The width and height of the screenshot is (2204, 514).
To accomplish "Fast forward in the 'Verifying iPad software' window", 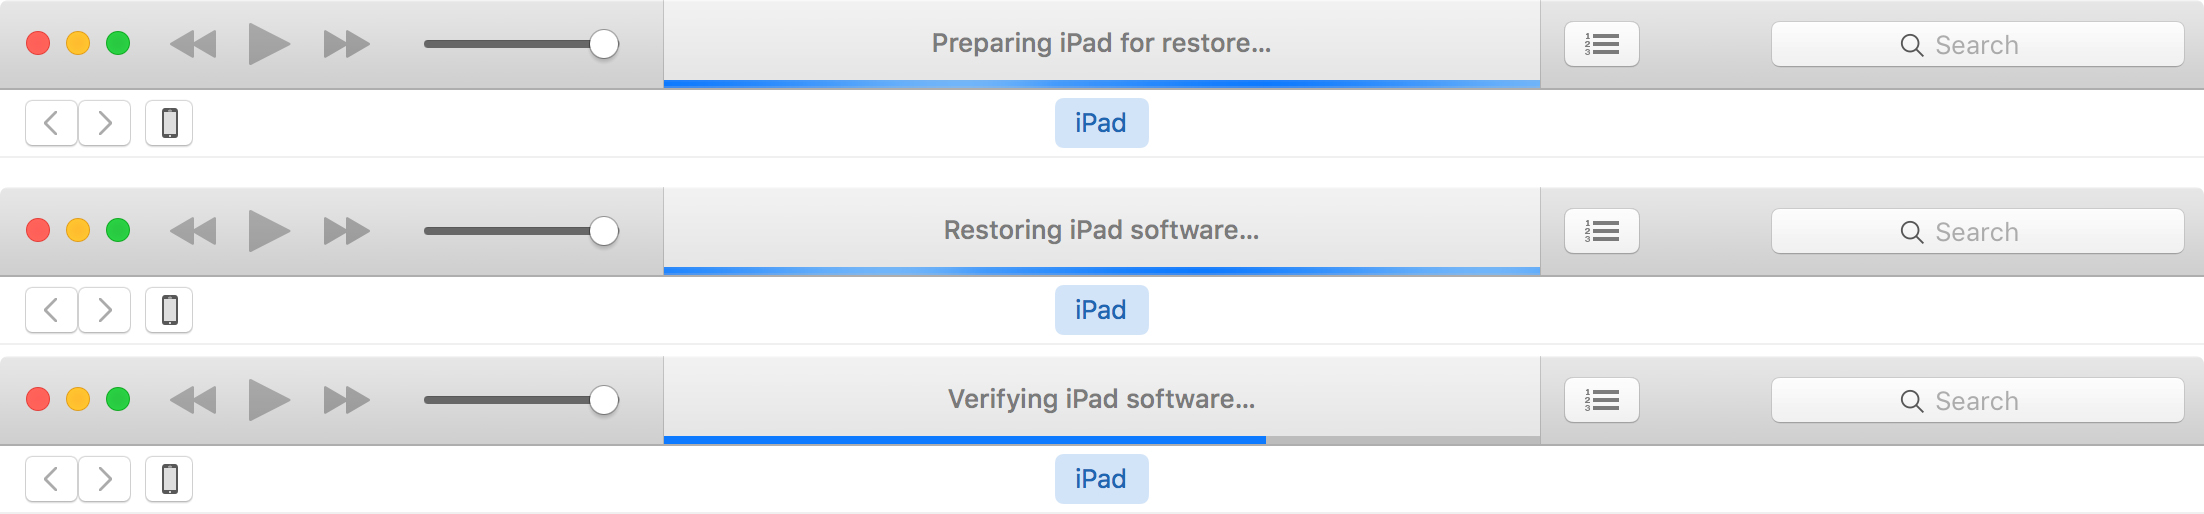I will [347, 400].
